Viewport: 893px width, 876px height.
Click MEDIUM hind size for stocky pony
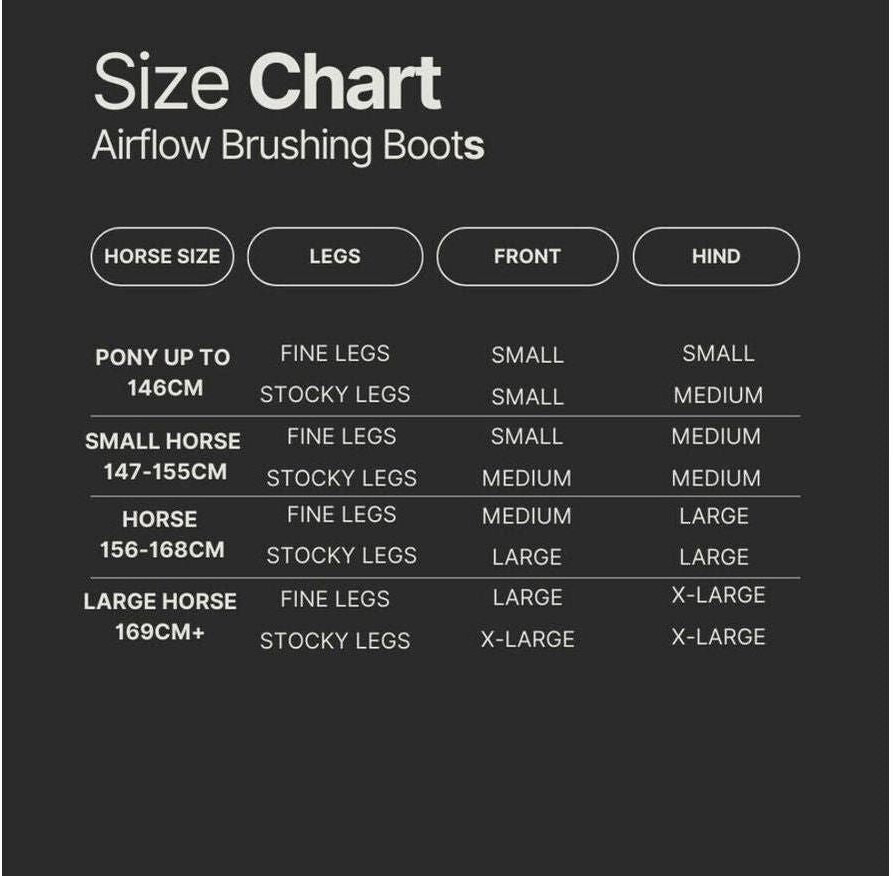(718, 396)
